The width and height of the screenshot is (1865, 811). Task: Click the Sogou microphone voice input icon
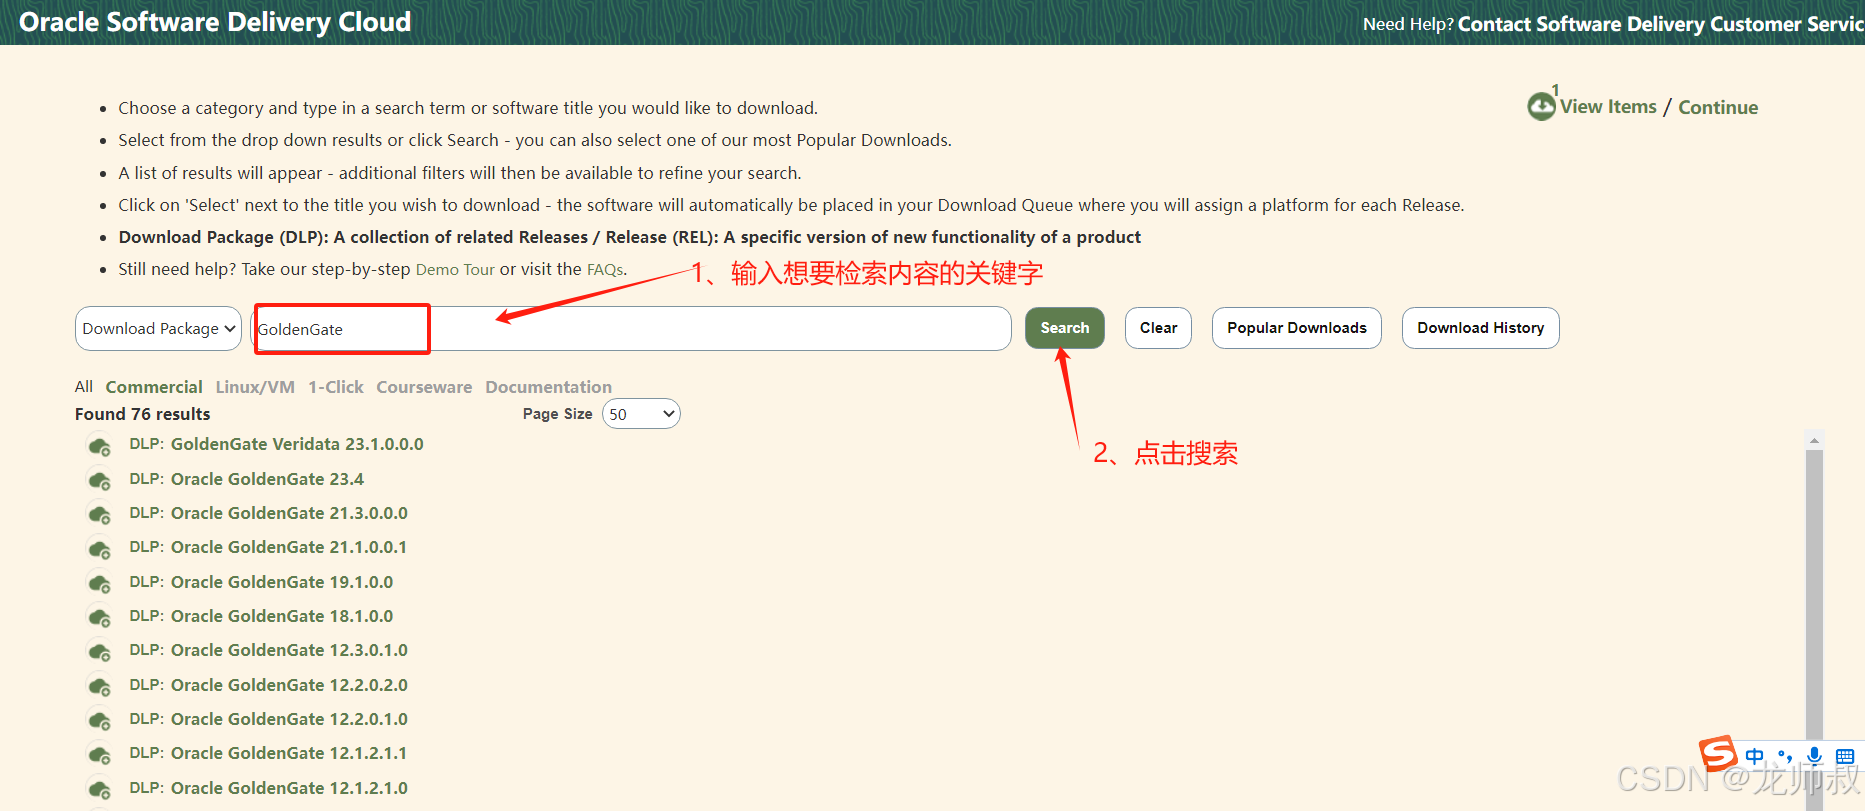click(x=1815, y=756)
